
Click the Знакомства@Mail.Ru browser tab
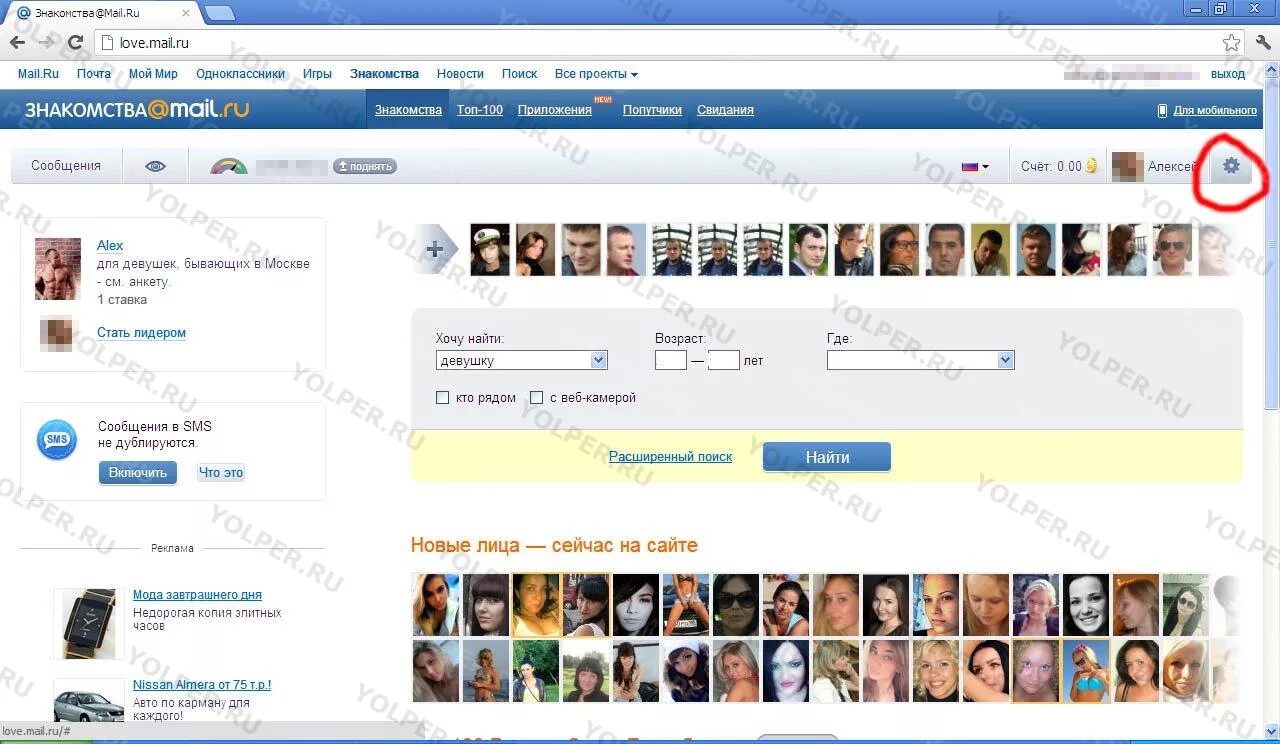105,13
